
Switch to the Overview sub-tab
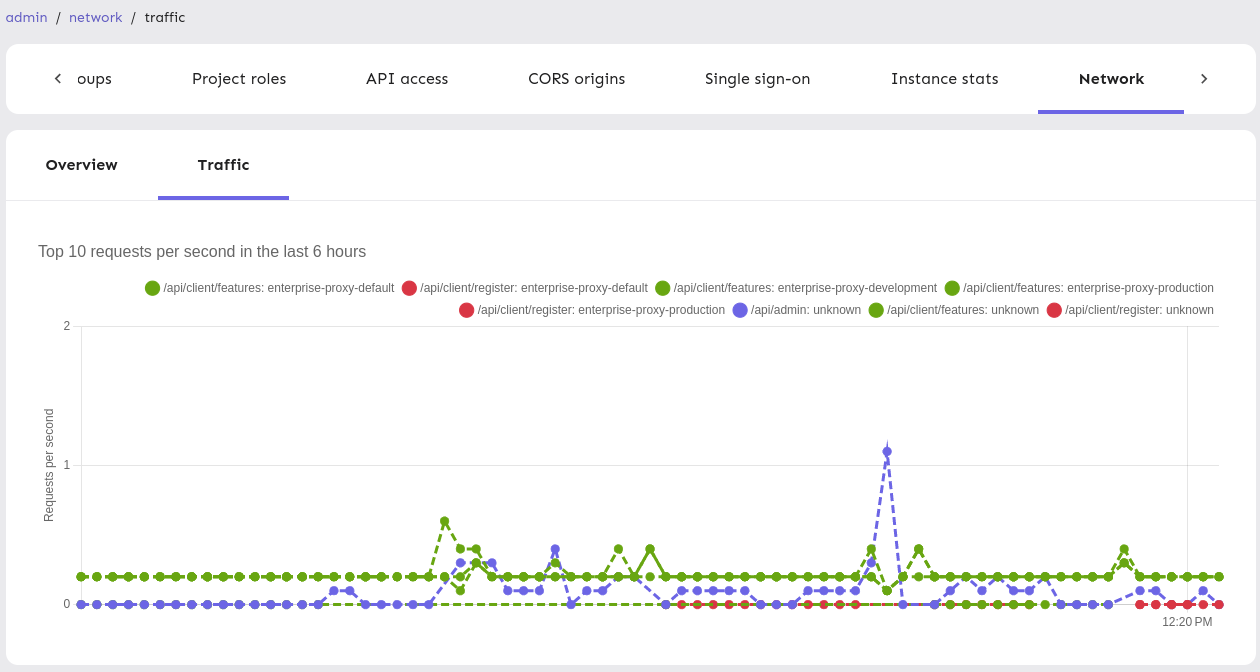tap(82, 165)
